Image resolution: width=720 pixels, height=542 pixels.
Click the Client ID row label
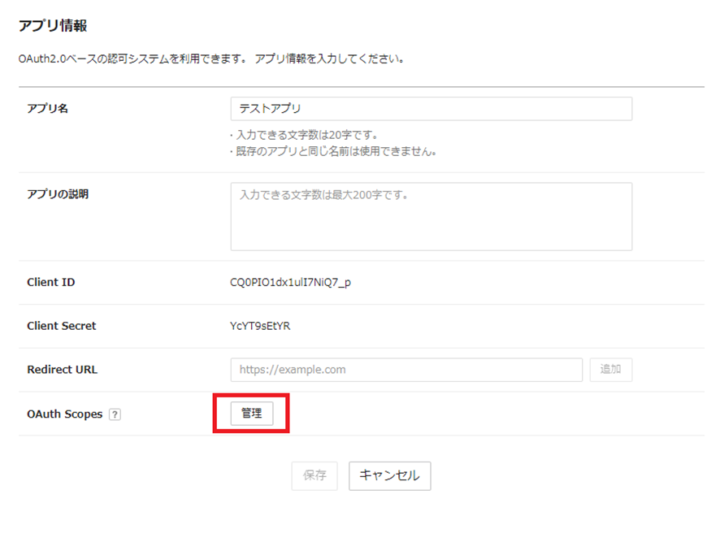pos(51,282)
